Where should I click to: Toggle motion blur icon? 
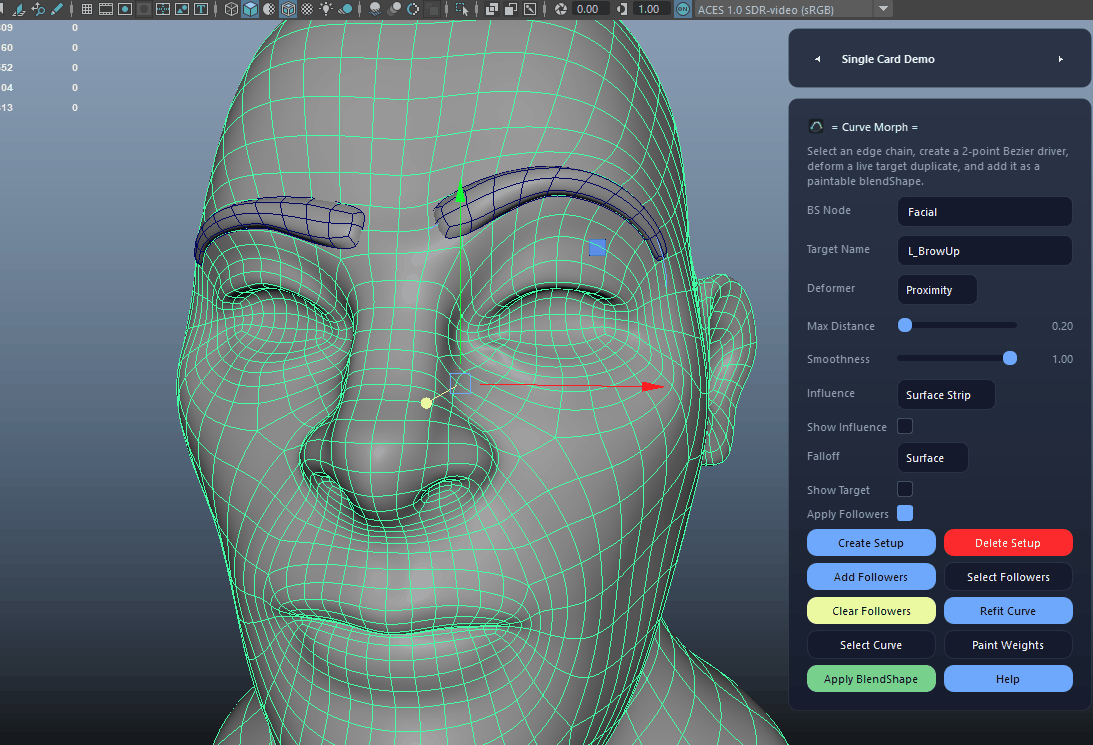[394, 10]
